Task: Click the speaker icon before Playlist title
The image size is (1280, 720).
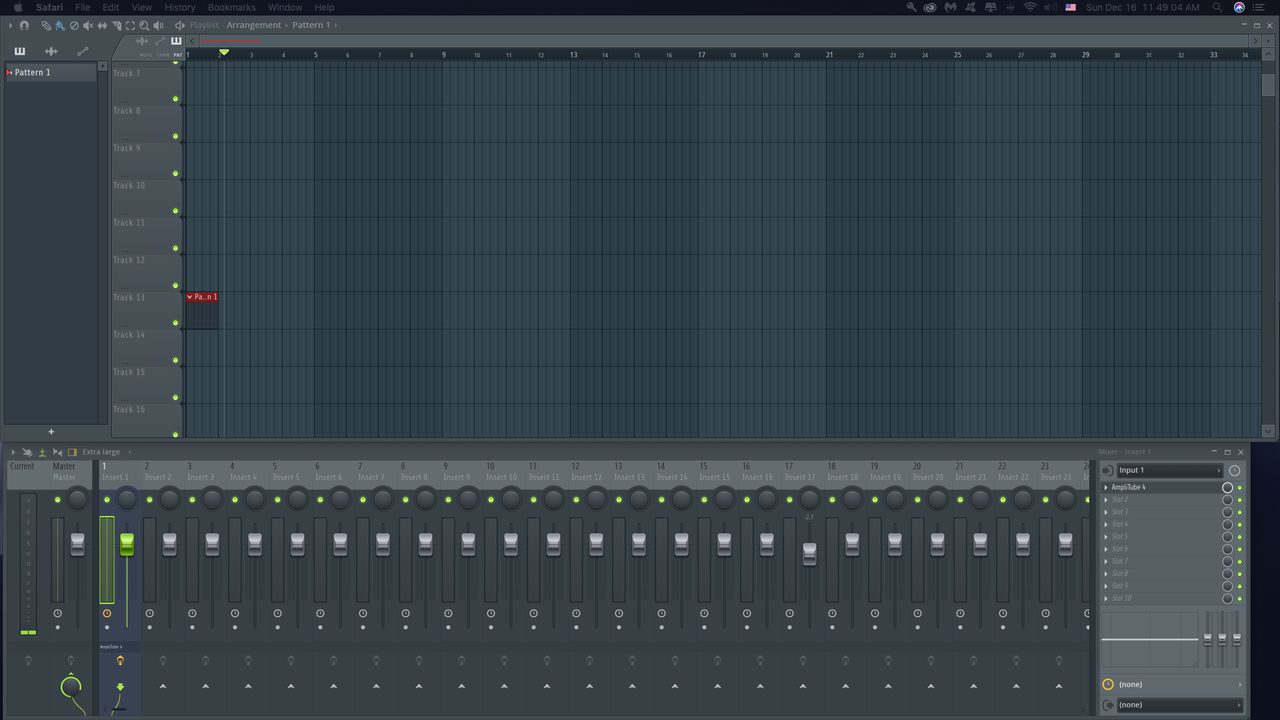Action: [x=180, y=25]
